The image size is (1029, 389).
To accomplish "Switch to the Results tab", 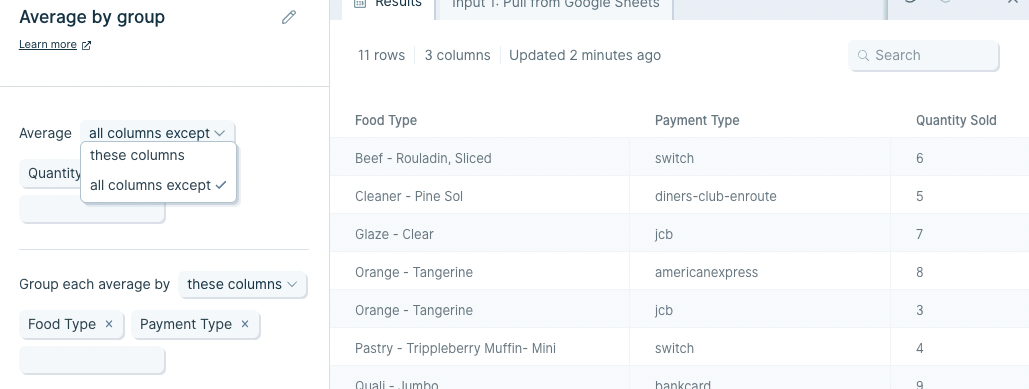I will (x=388, y=5).
